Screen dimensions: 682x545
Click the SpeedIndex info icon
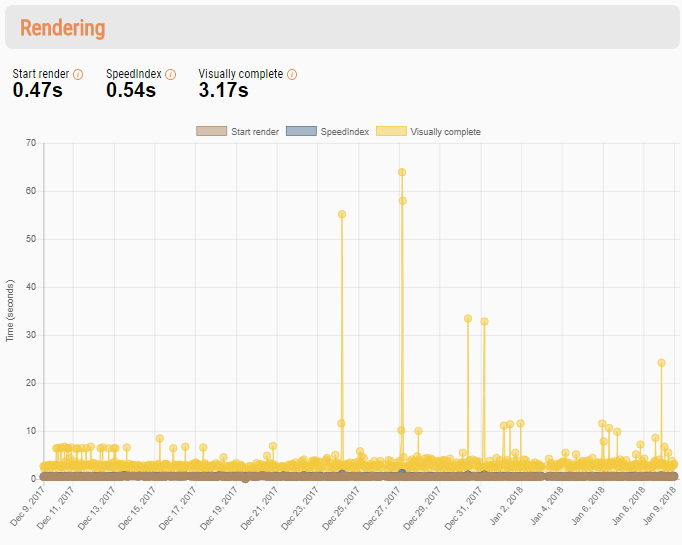pos(170,74)
